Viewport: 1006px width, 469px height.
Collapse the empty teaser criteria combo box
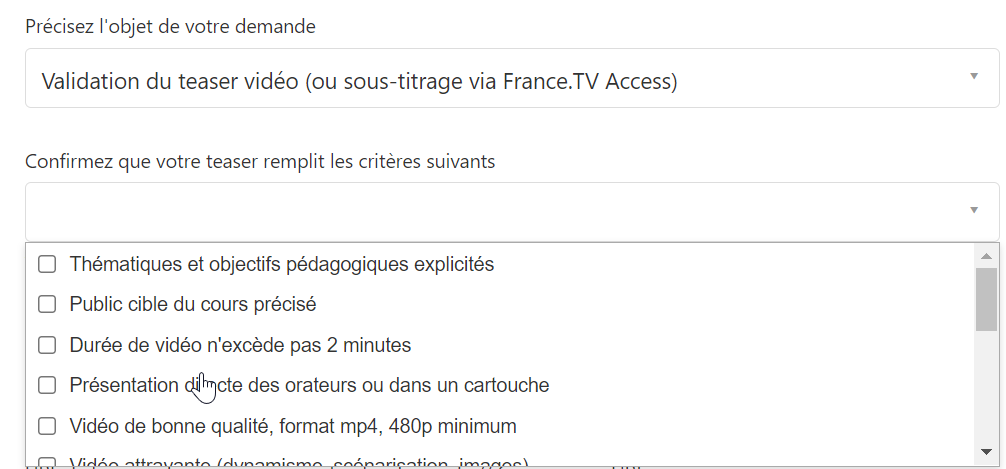[512, 212]
